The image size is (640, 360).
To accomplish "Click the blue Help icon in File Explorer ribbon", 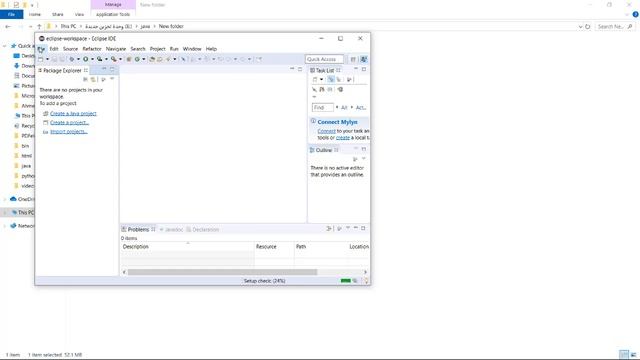I will (x=635, y=14).
